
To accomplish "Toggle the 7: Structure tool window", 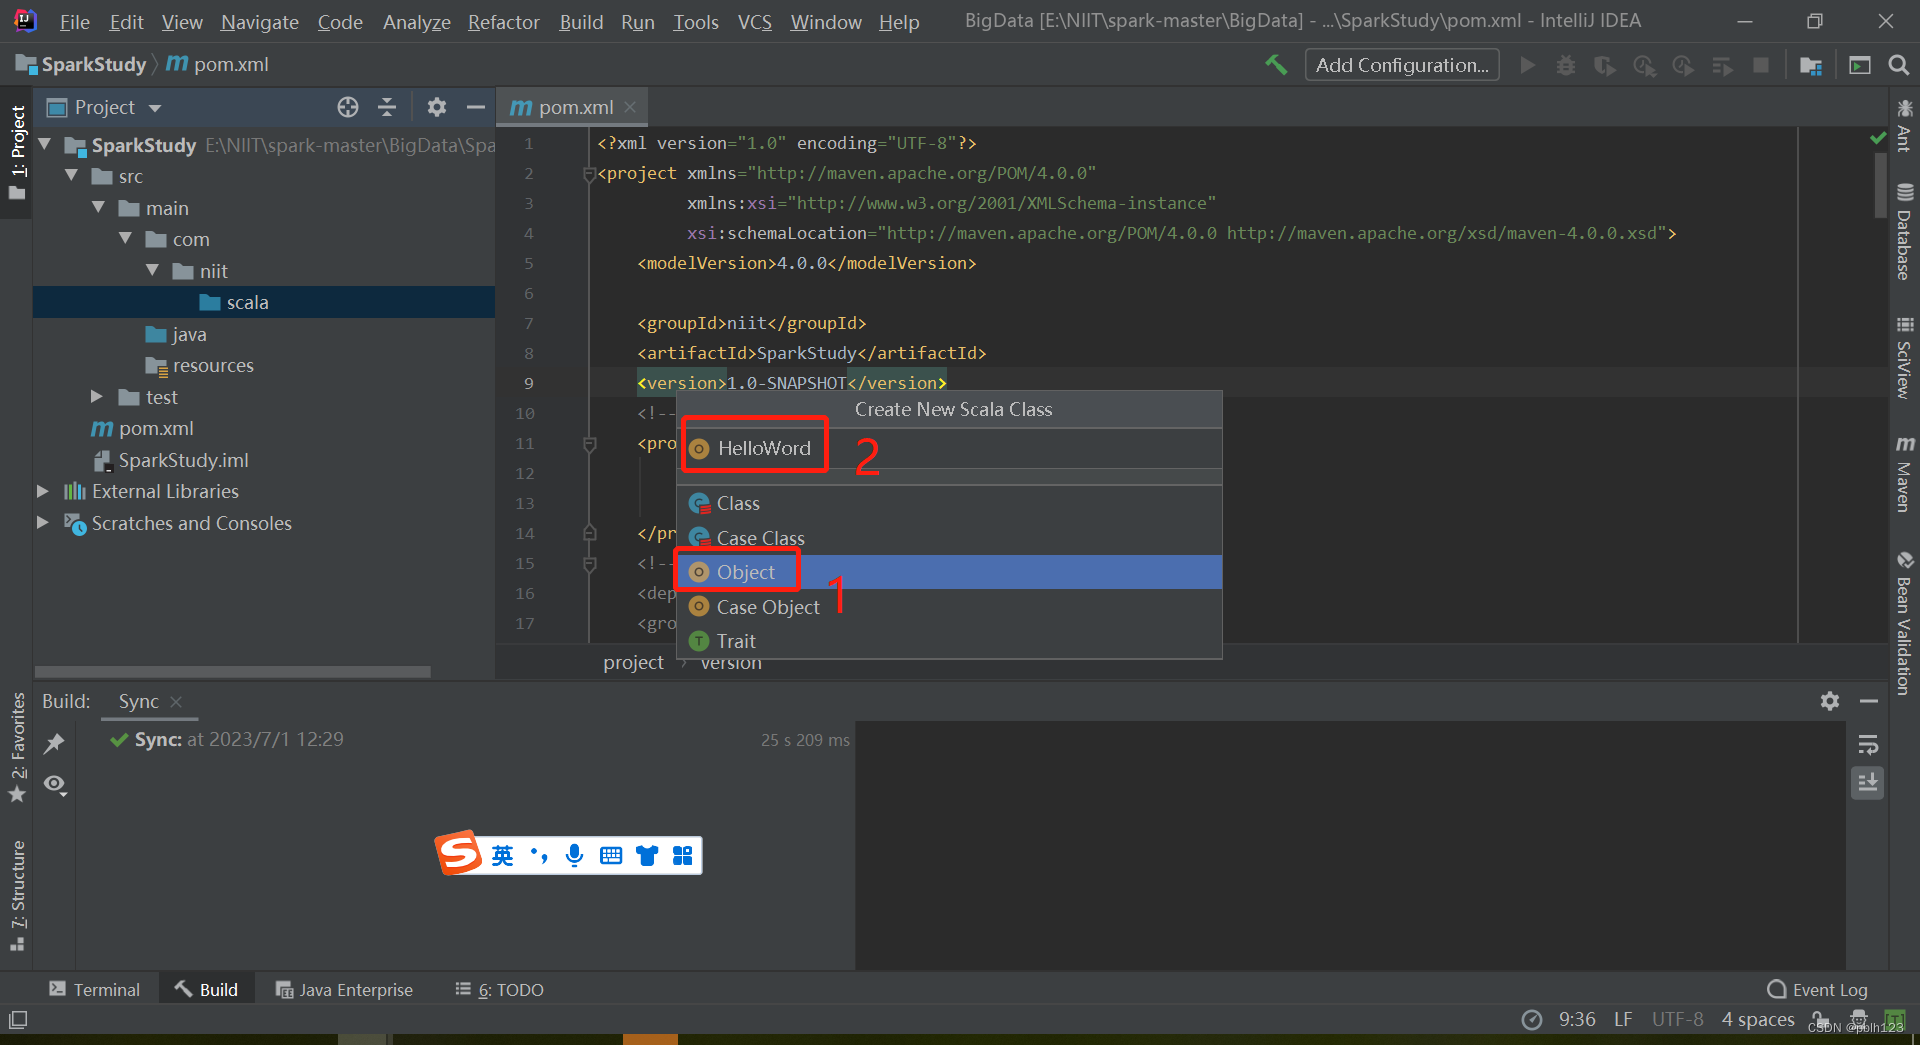I will pyautogui.click(x=18, y=896).
